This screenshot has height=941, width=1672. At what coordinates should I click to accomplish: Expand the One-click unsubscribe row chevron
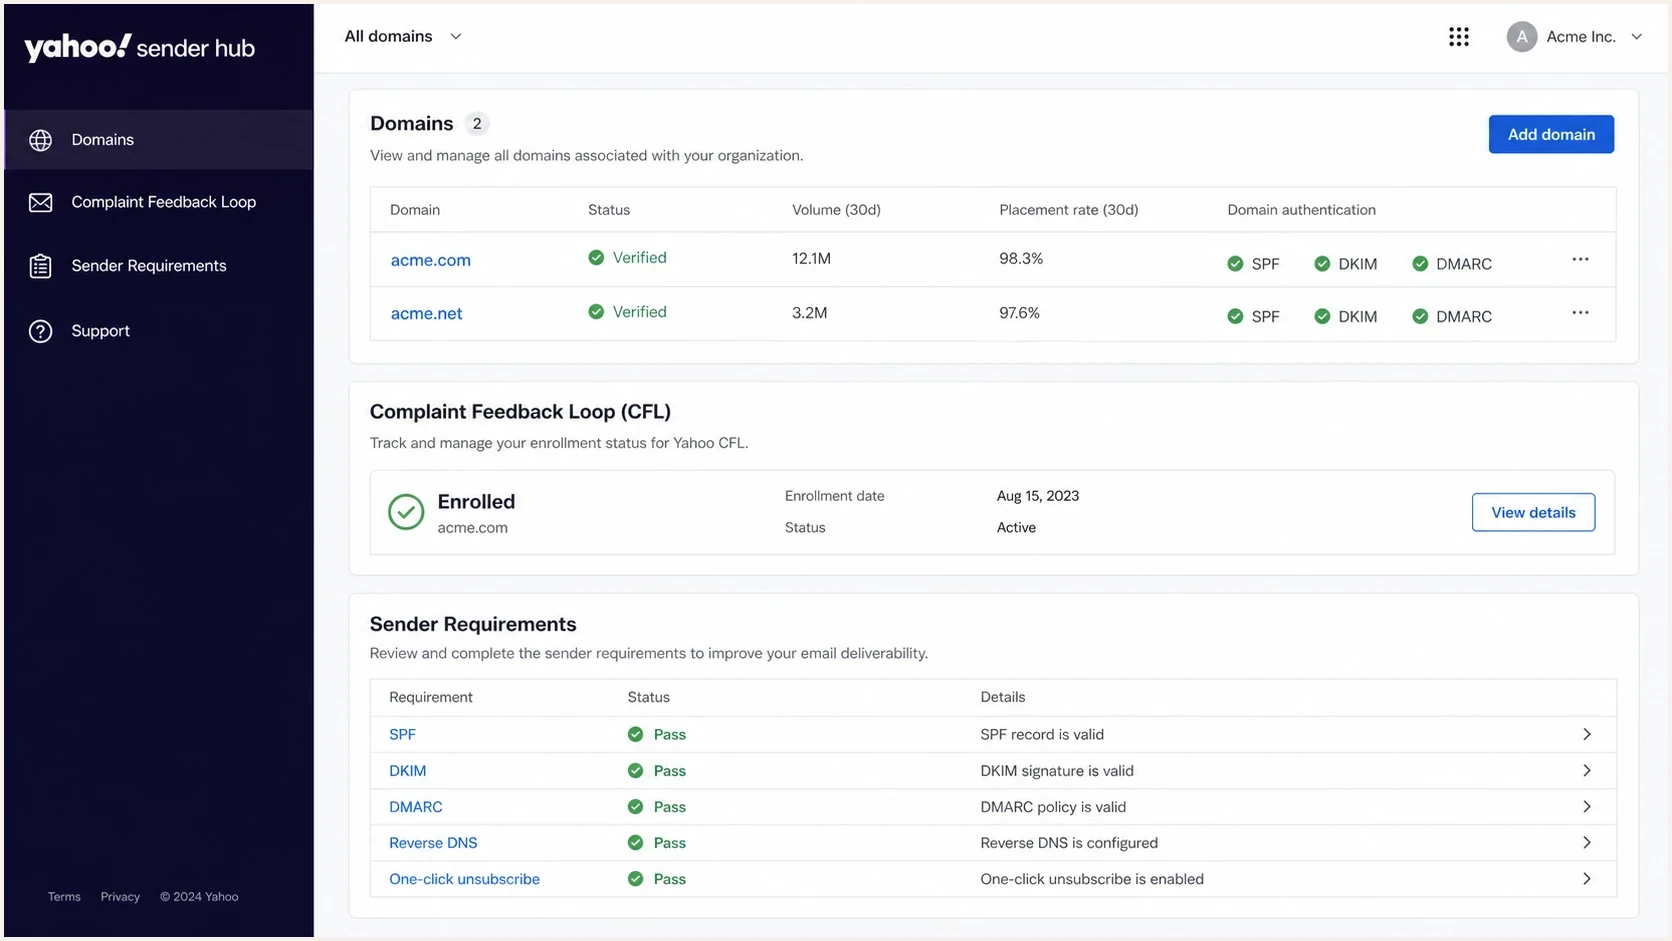point(1587,879)
